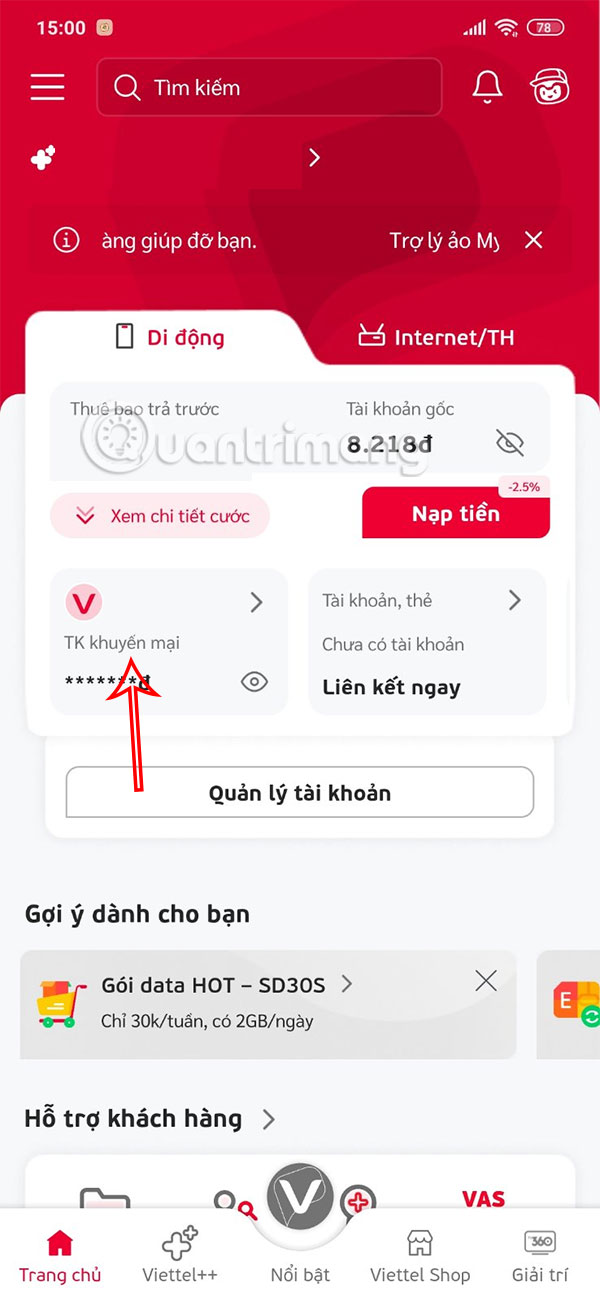The image size is (600, 1300).
Task: Expand Xem chi tiết cước details
Action: click(160, 516)
